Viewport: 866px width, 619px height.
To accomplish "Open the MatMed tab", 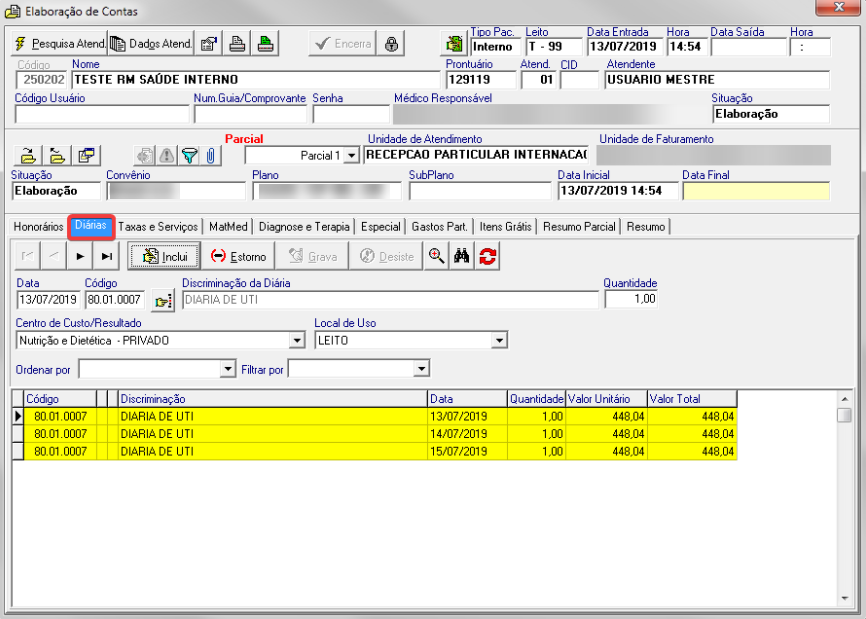I will 228,227.
